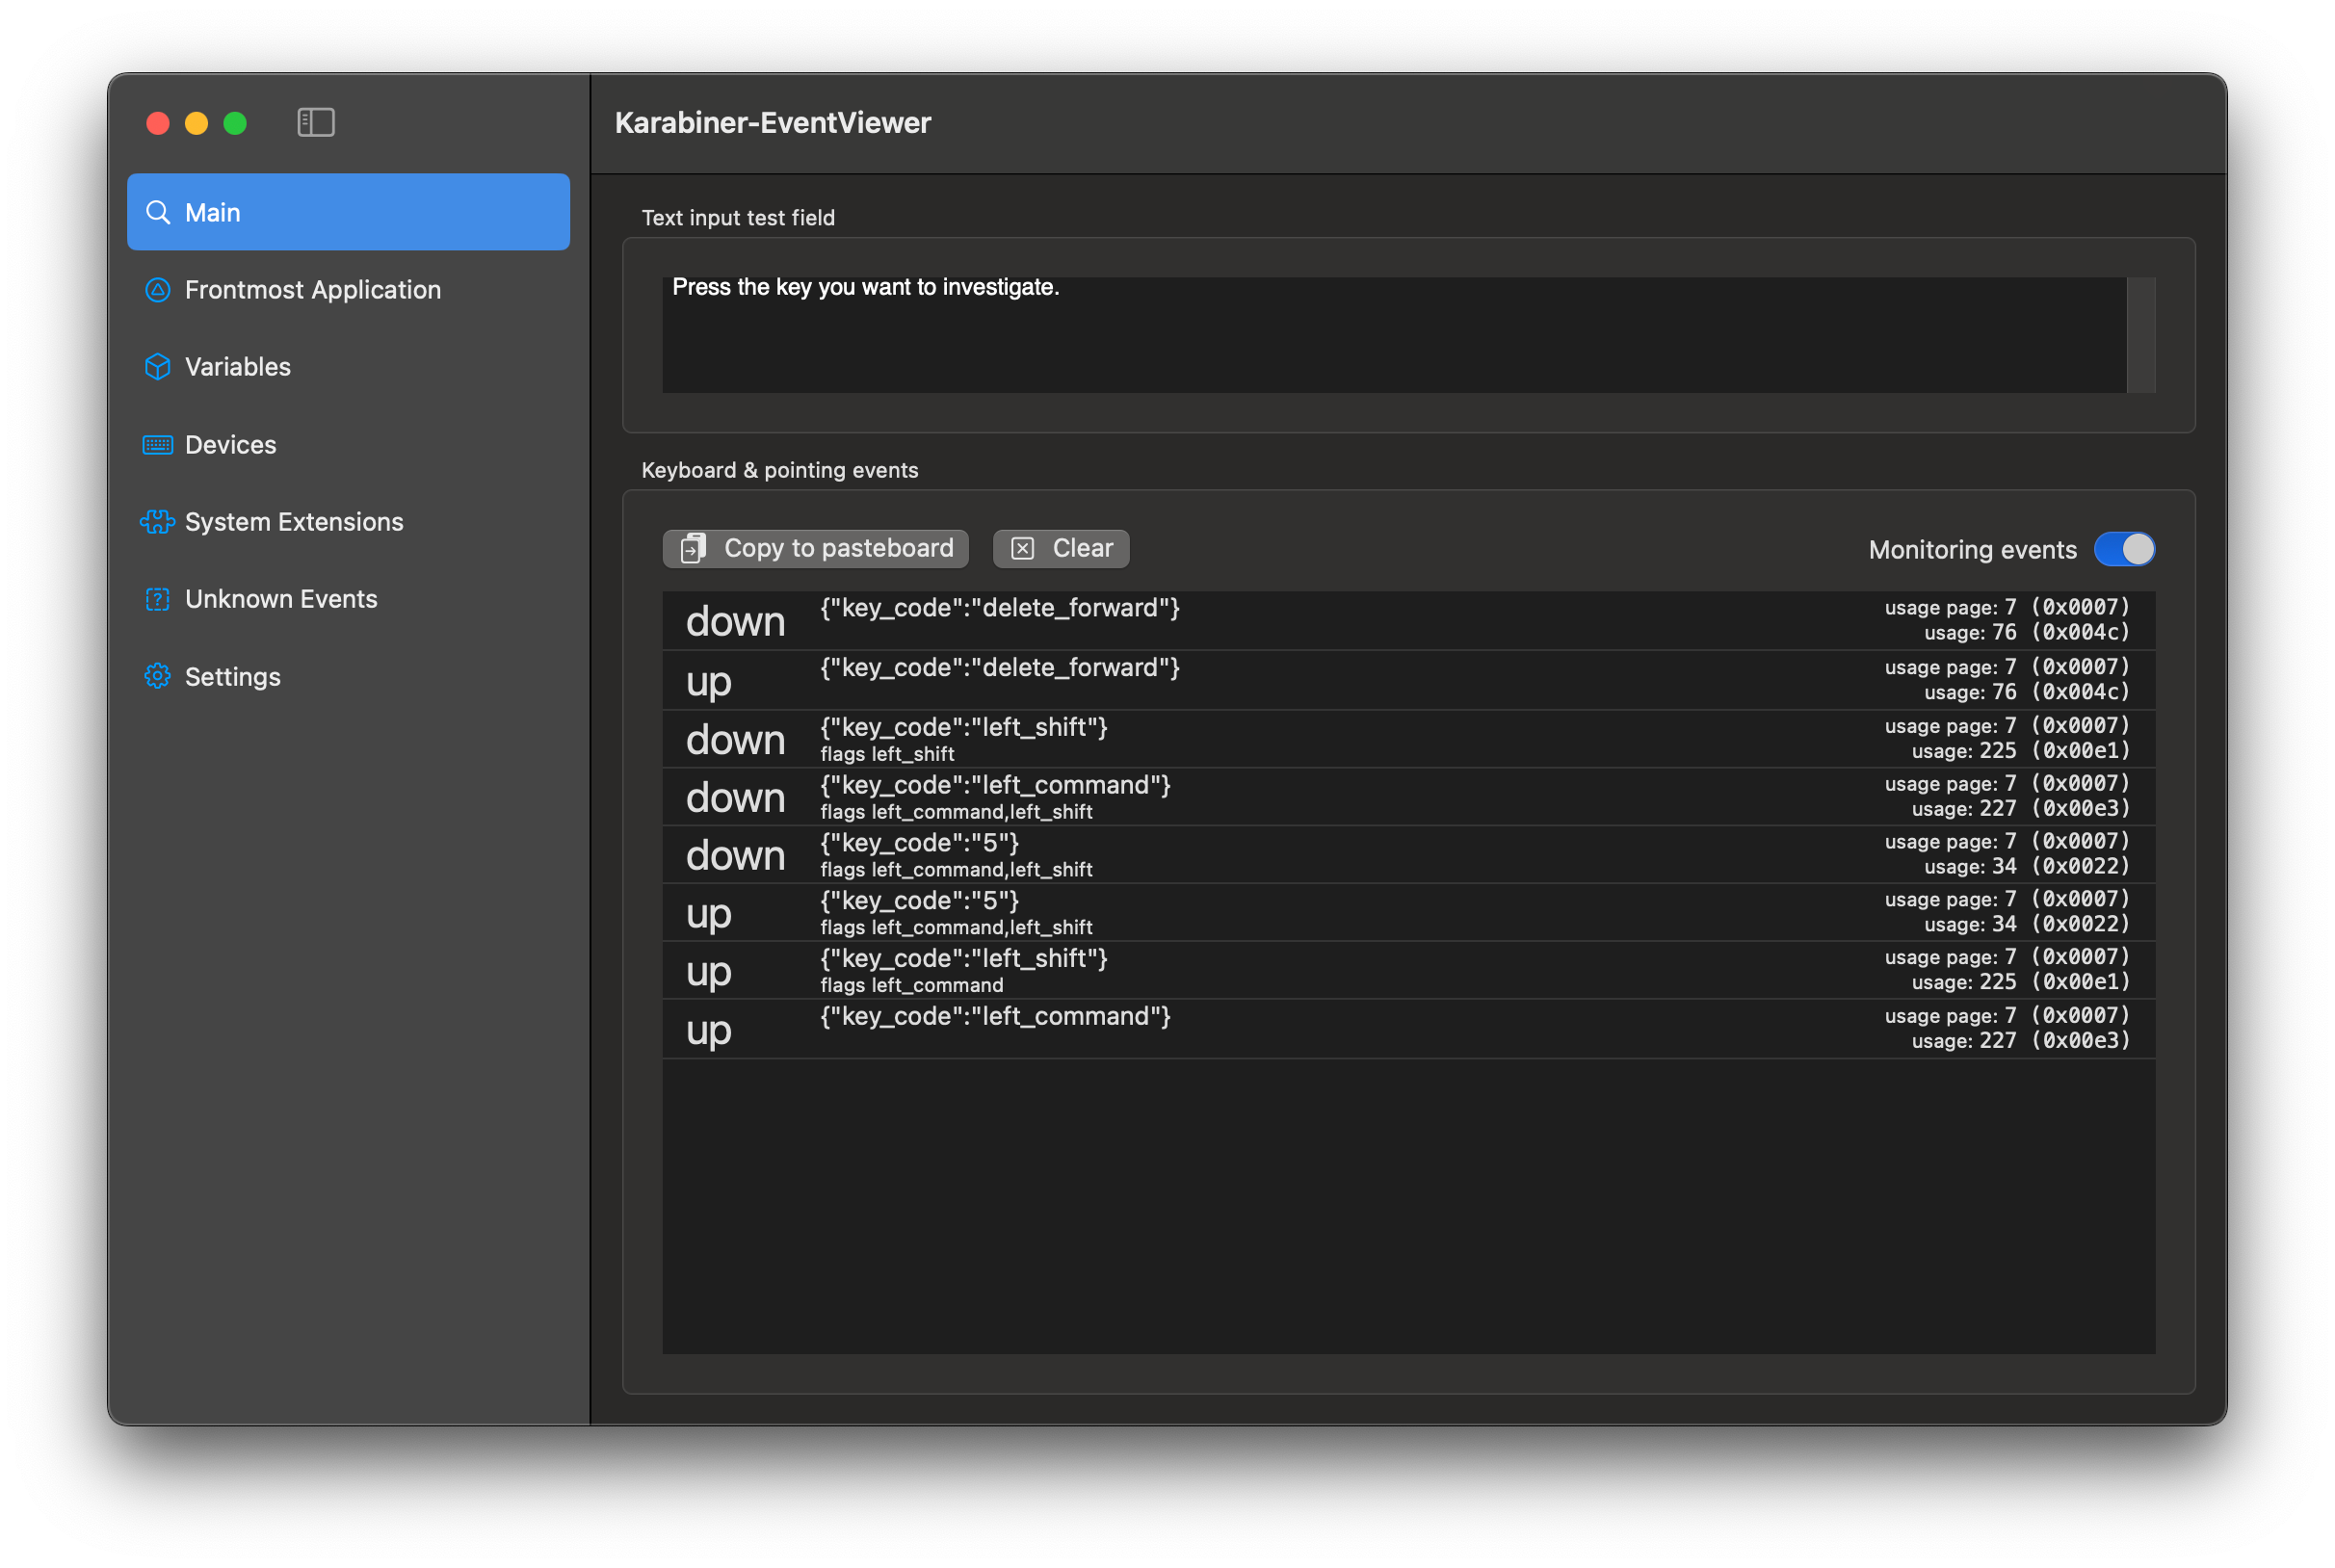Open the System Extensions page
Viewport: 2335px width, 1568px height.
point(294,522)
